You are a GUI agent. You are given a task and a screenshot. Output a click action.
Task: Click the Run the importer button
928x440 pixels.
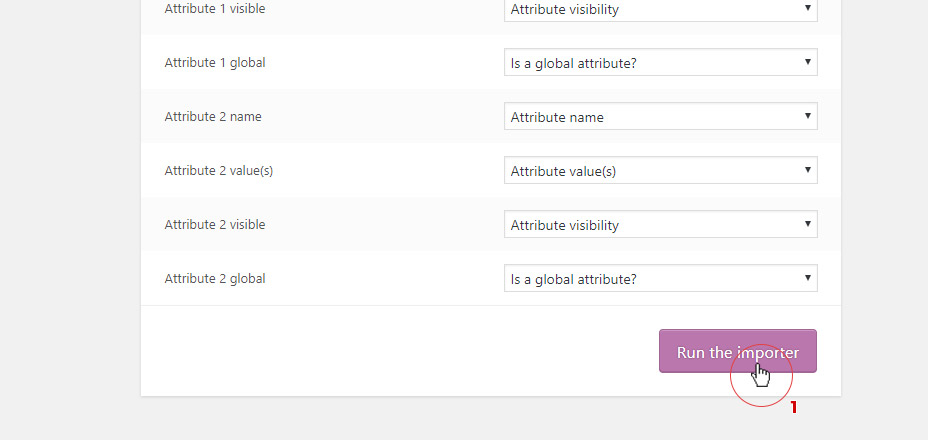click(737, 351)
